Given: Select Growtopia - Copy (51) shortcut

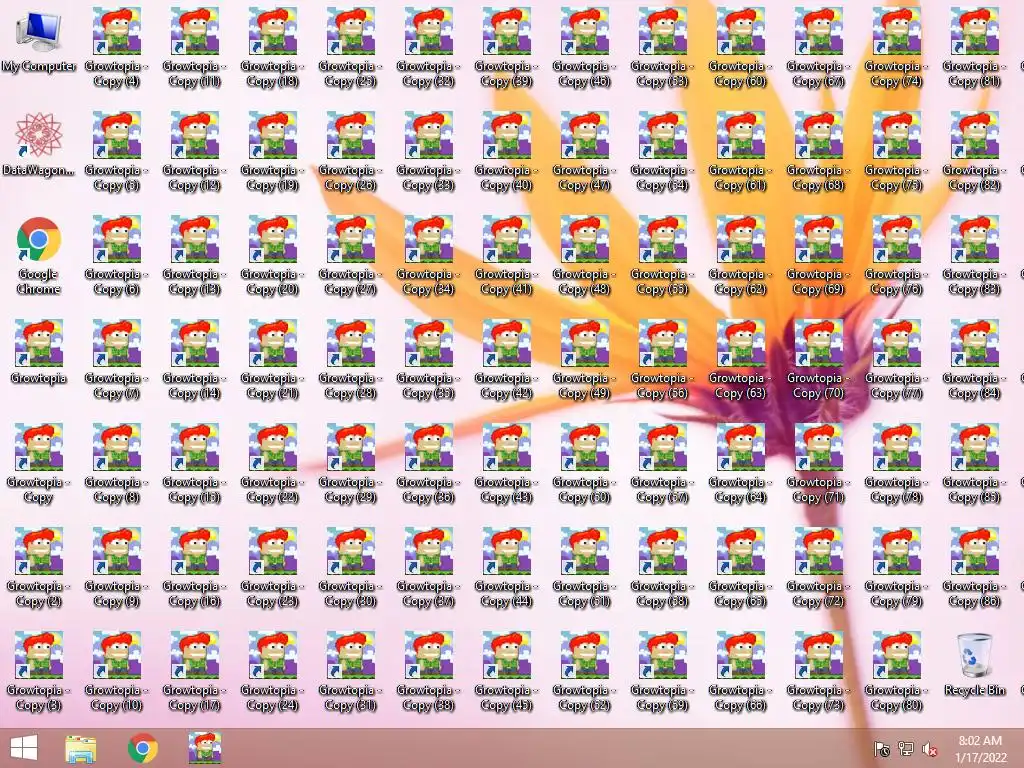Looking at the screenshot, I should 584,568.
